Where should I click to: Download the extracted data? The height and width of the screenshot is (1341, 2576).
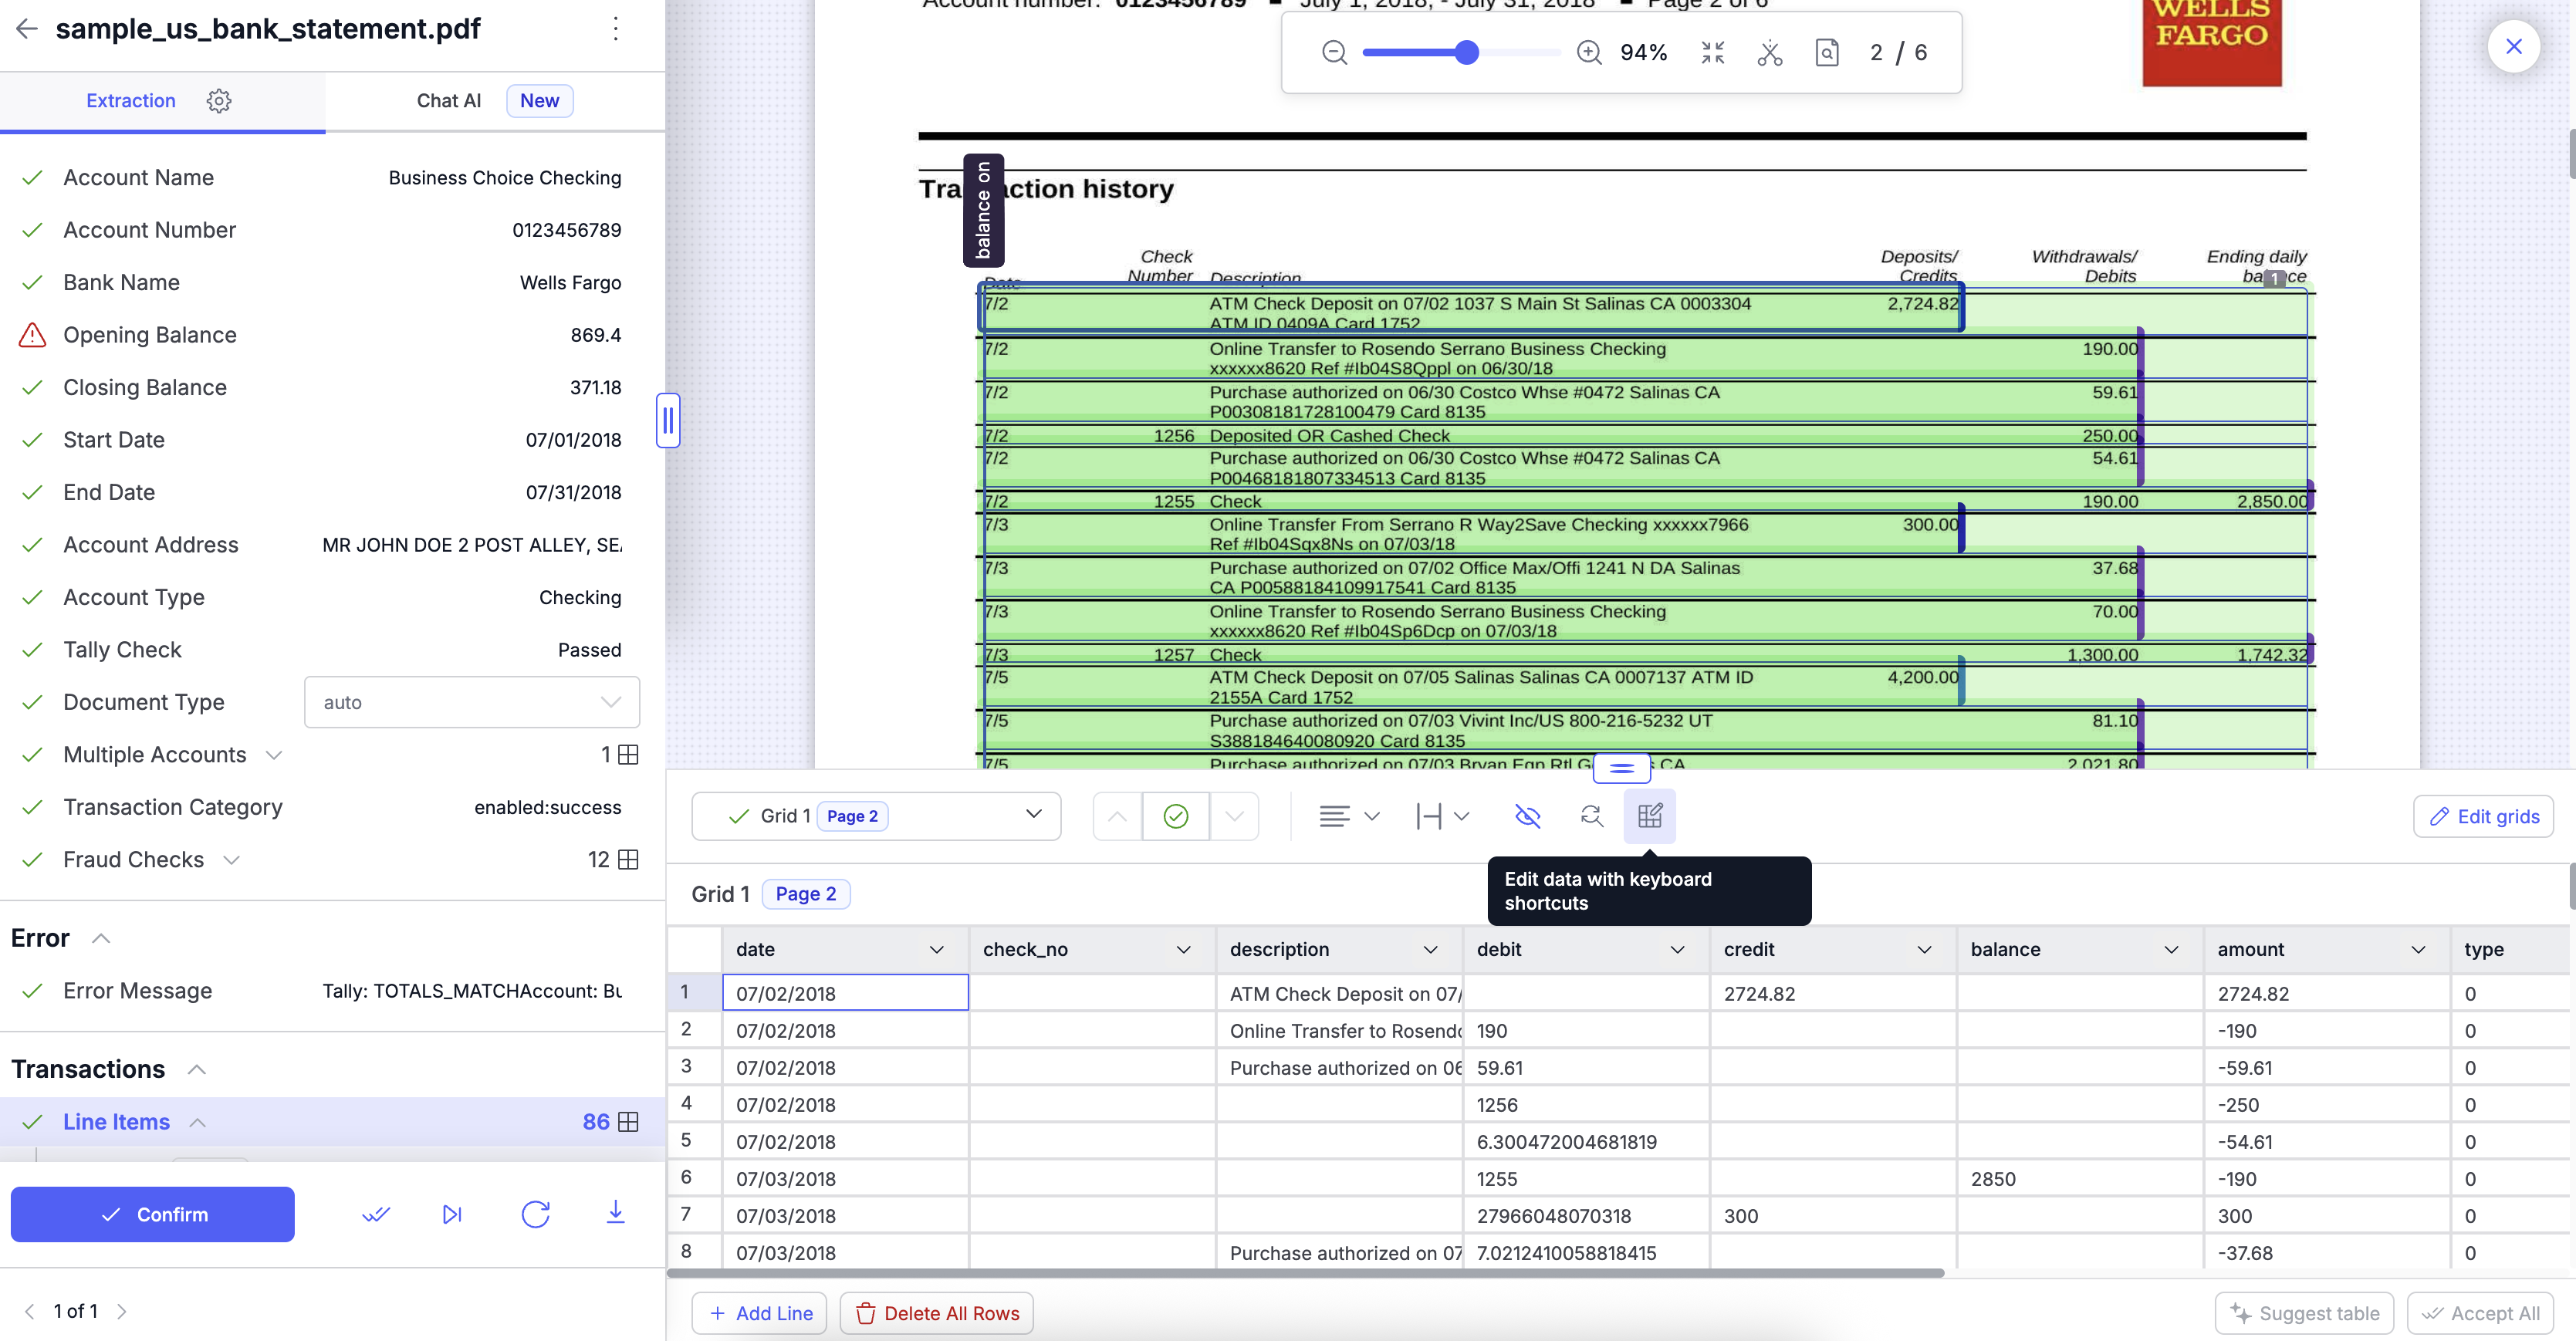pyautogui.click(x=615, y=1213)
